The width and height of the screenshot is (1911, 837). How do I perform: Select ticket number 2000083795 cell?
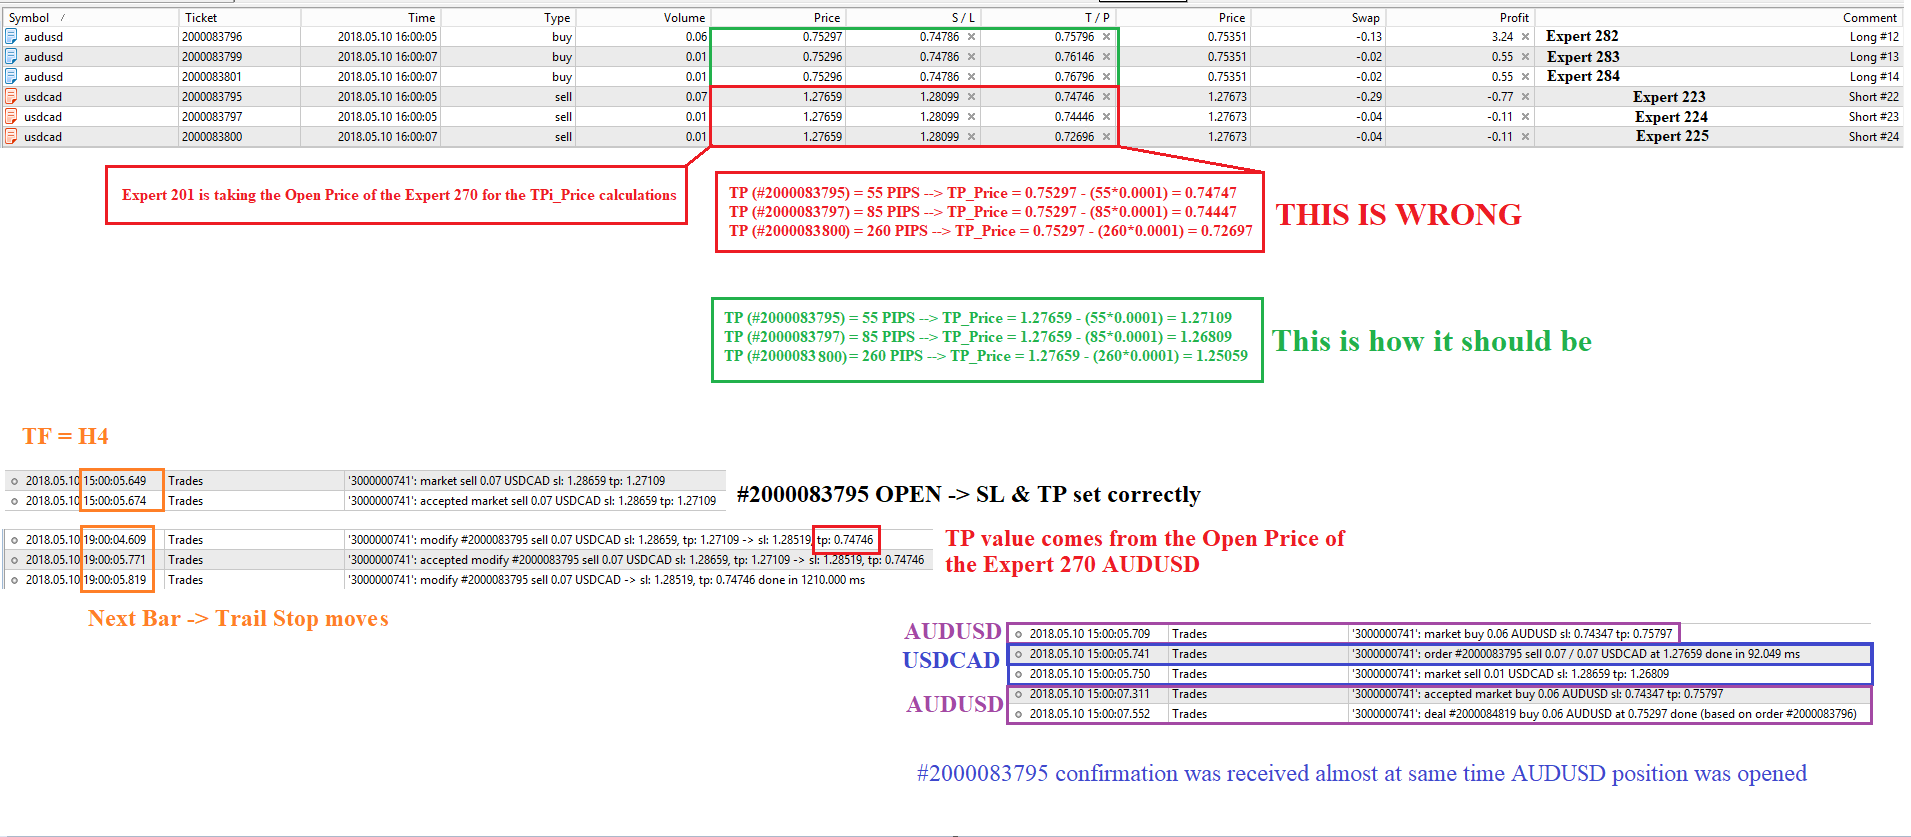[x=239, y=97]
